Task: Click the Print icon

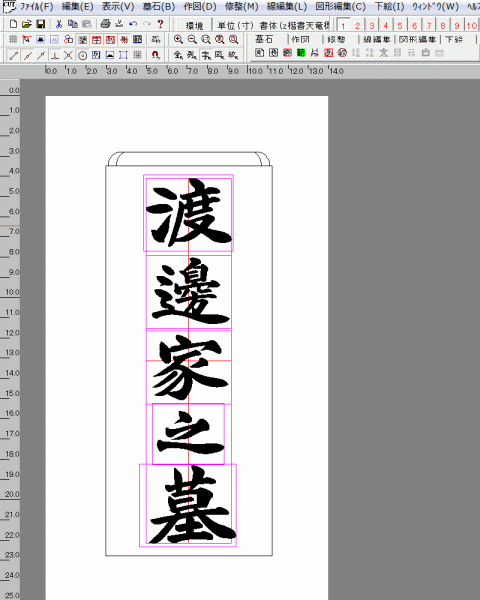Action: 105,24
